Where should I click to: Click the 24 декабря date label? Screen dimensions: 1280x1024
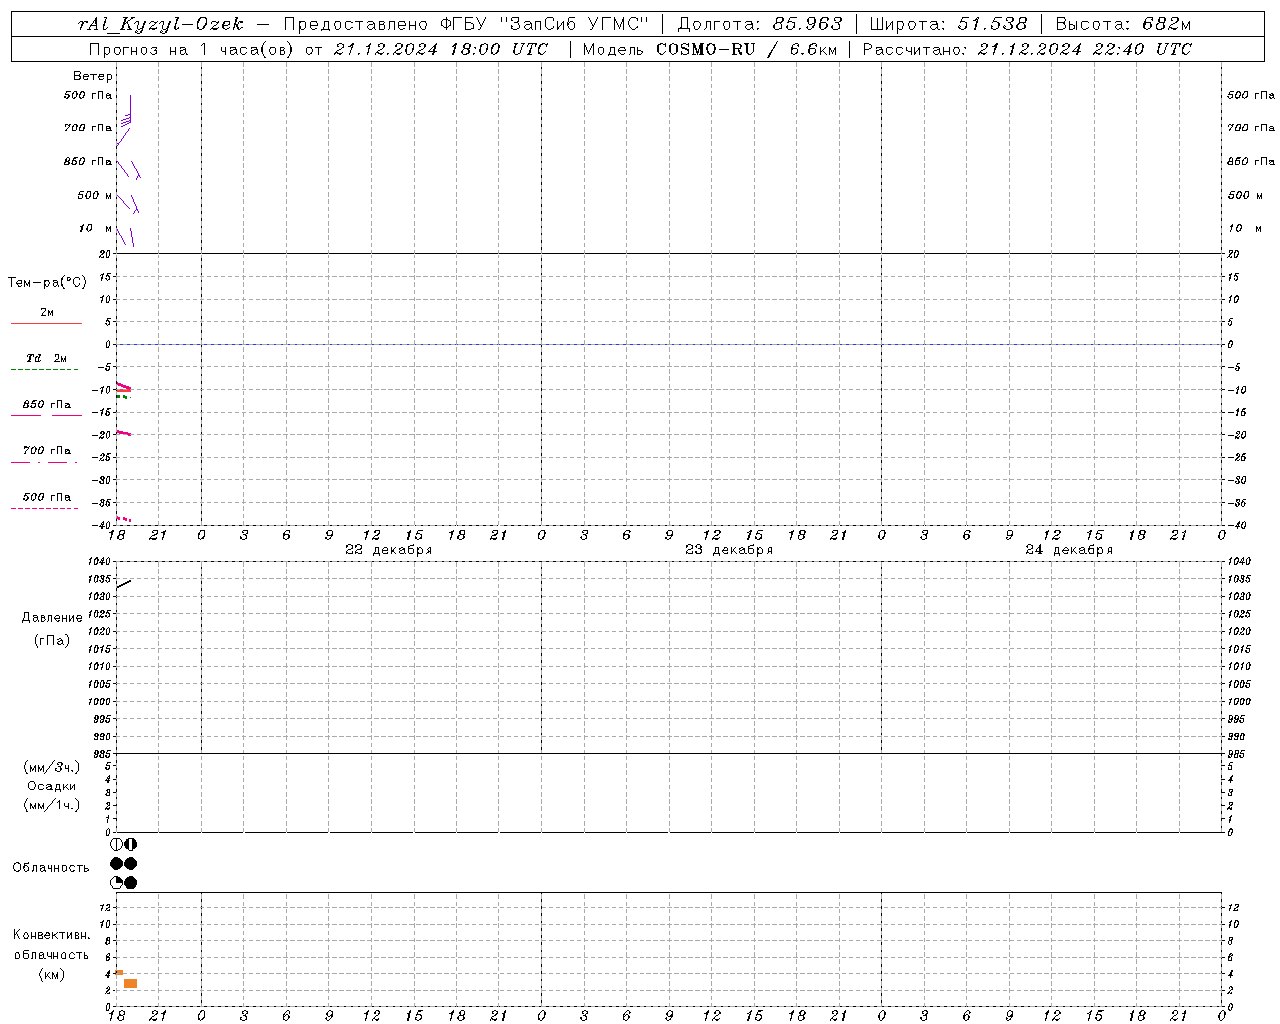point(1069,550)
